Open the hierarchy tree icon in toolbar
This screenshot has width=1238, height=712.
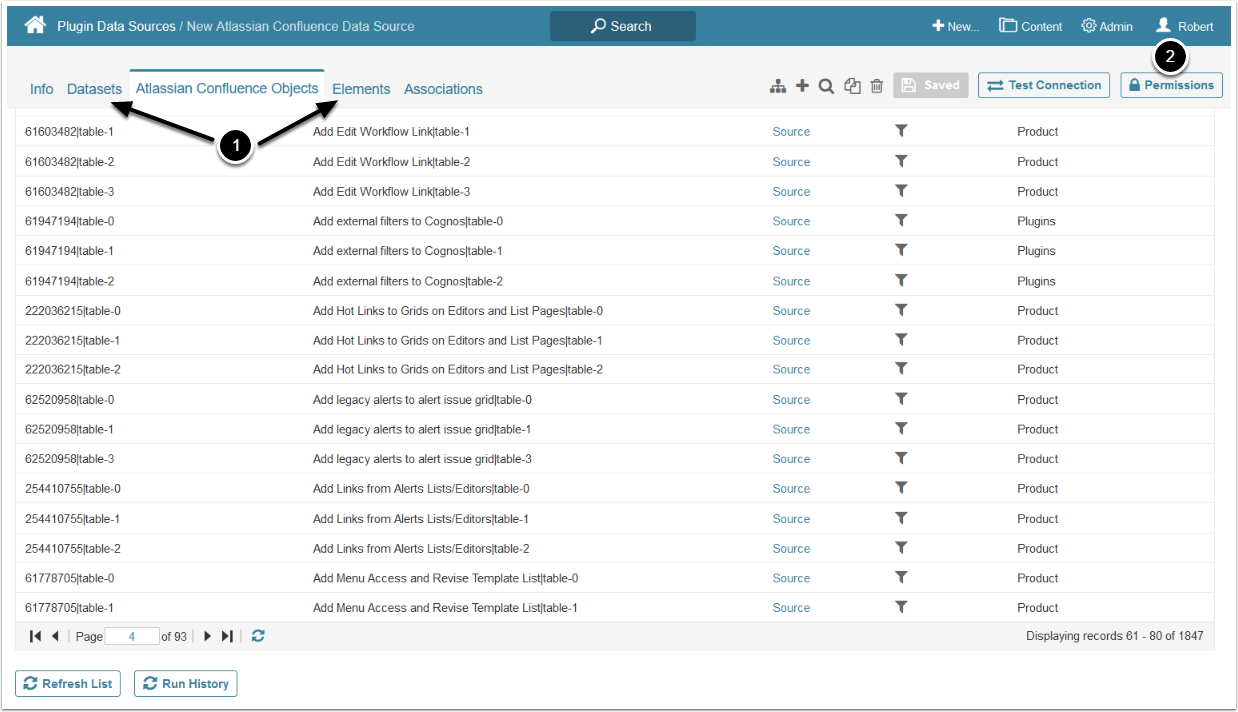point(778,86)
